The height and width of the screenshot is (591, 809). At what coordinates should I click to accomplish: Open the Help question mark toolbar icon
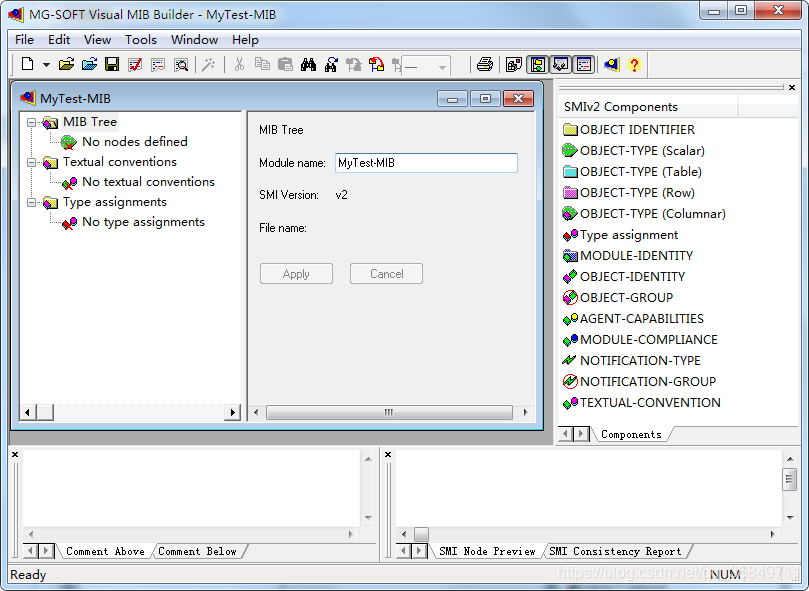tap(633, 64)
